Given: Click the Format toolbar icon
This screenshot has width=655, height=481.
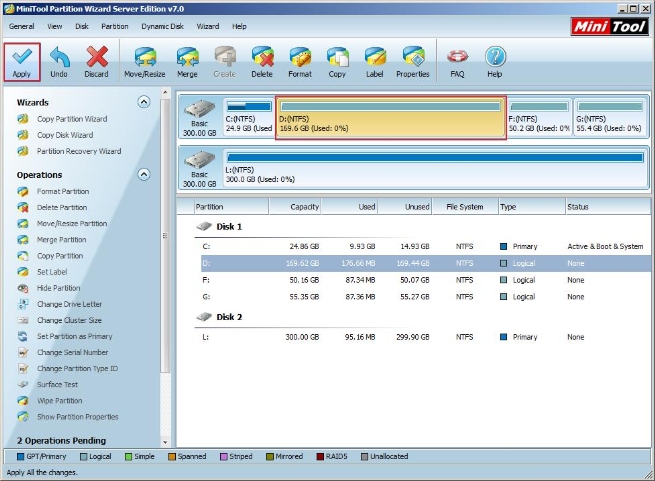Looking at the screenshot, I should (x=300, y=62).
